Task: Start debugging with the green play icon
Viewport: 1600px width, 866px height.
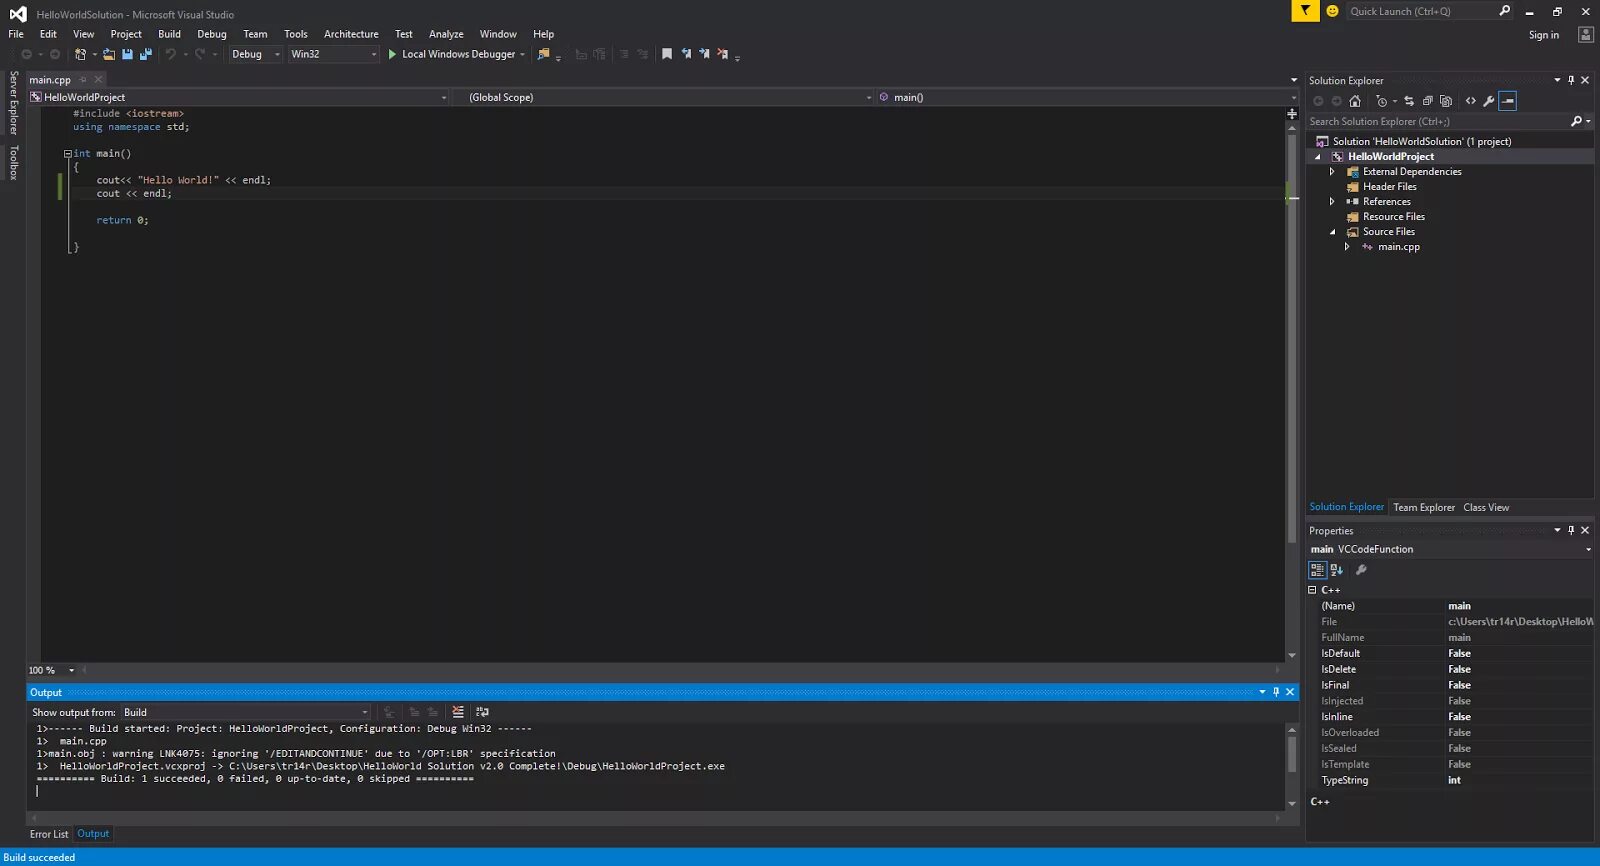Action: (392, 54)
